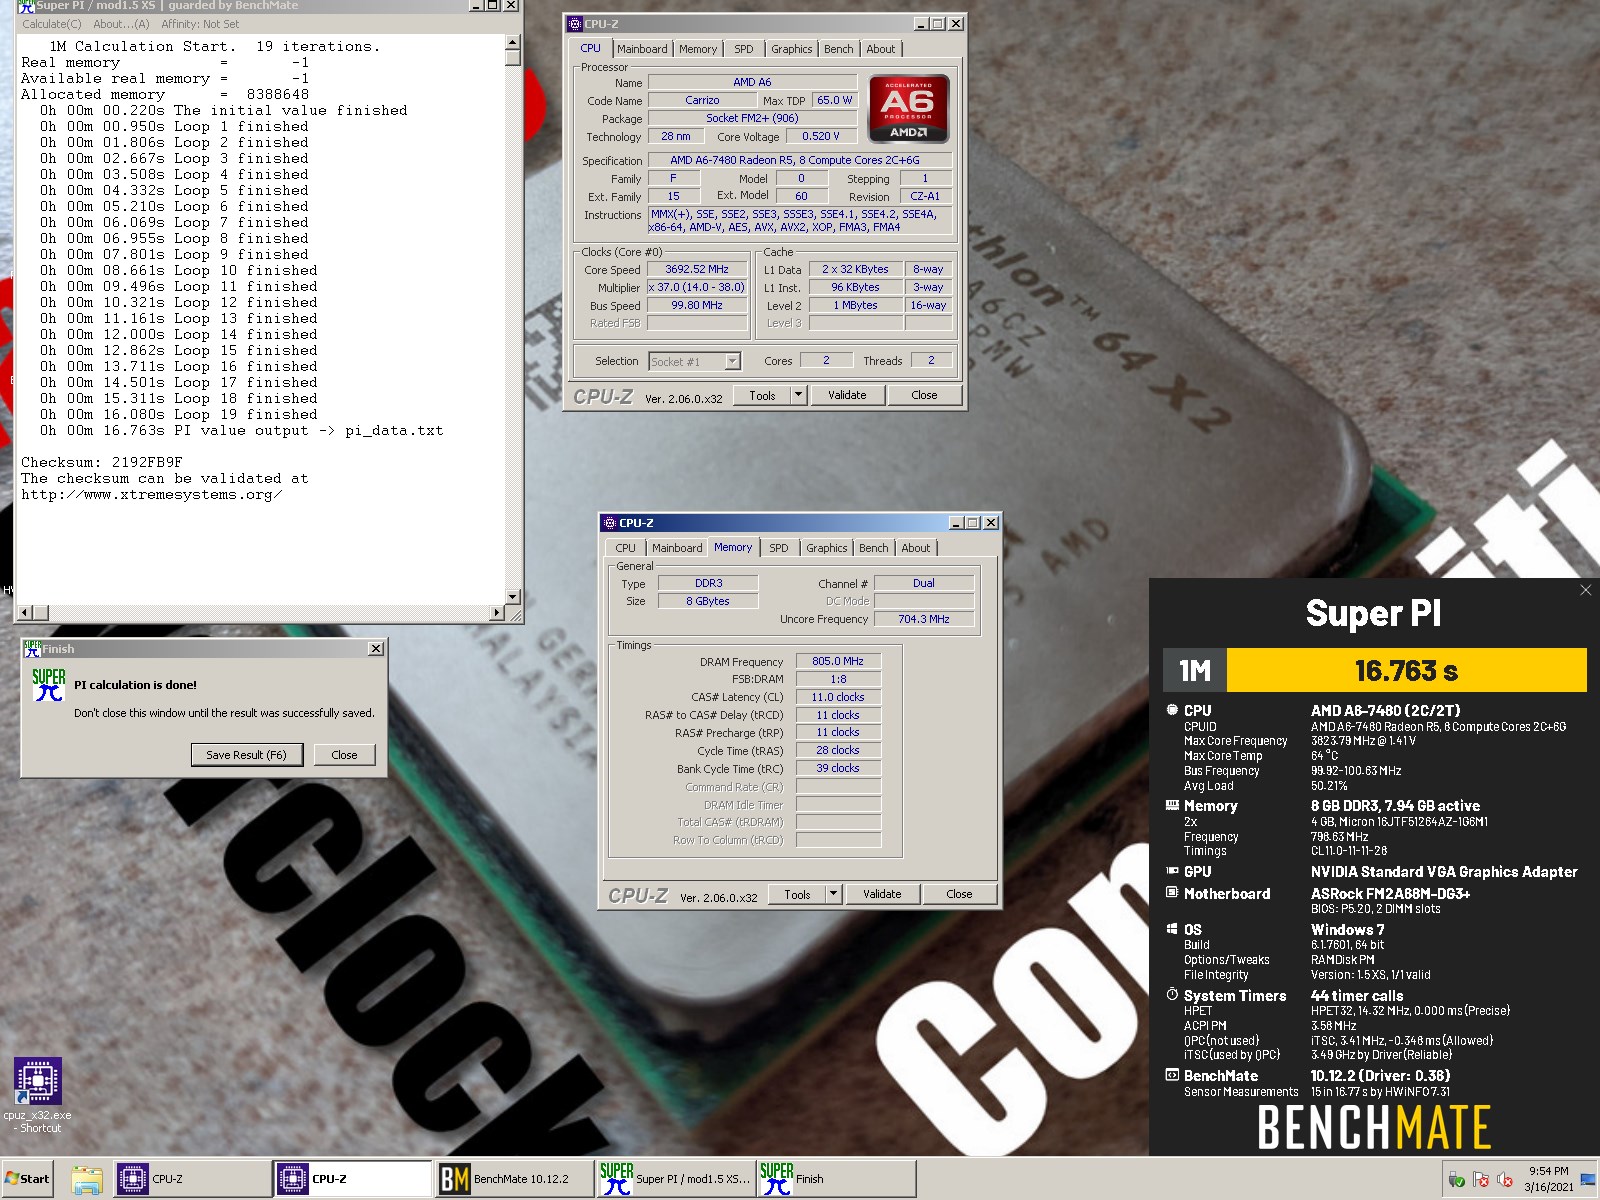Image resolution: width=1600 pixels, height=1200 pixels.
Task: Click Close button in Finish dialog
Action: [344, 755]
